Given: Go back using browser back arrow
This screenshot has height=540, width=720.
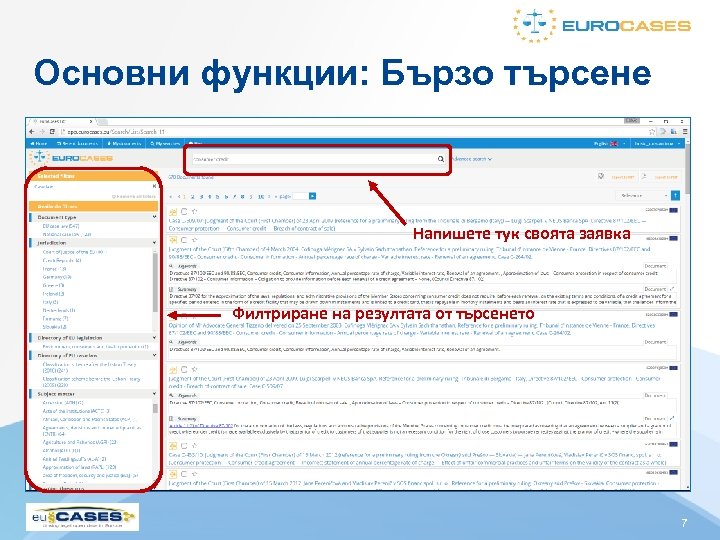Looking at the screenshot, I should click(32, 132).
